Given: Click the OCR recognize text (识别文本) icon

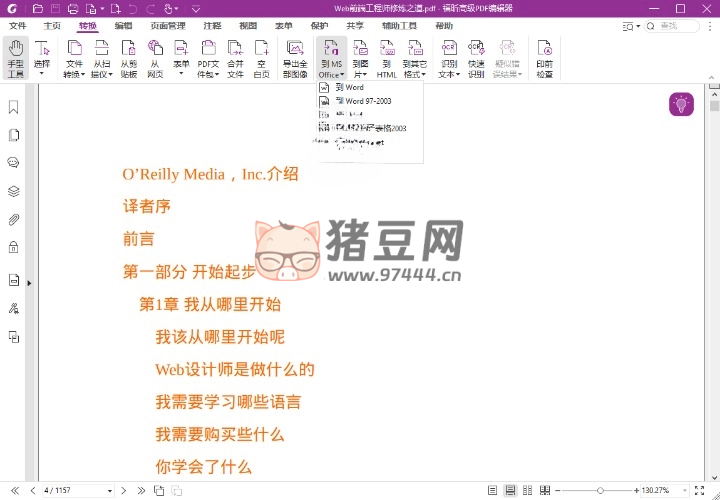Looking at the screenshot, I should (x=449, y=59).
